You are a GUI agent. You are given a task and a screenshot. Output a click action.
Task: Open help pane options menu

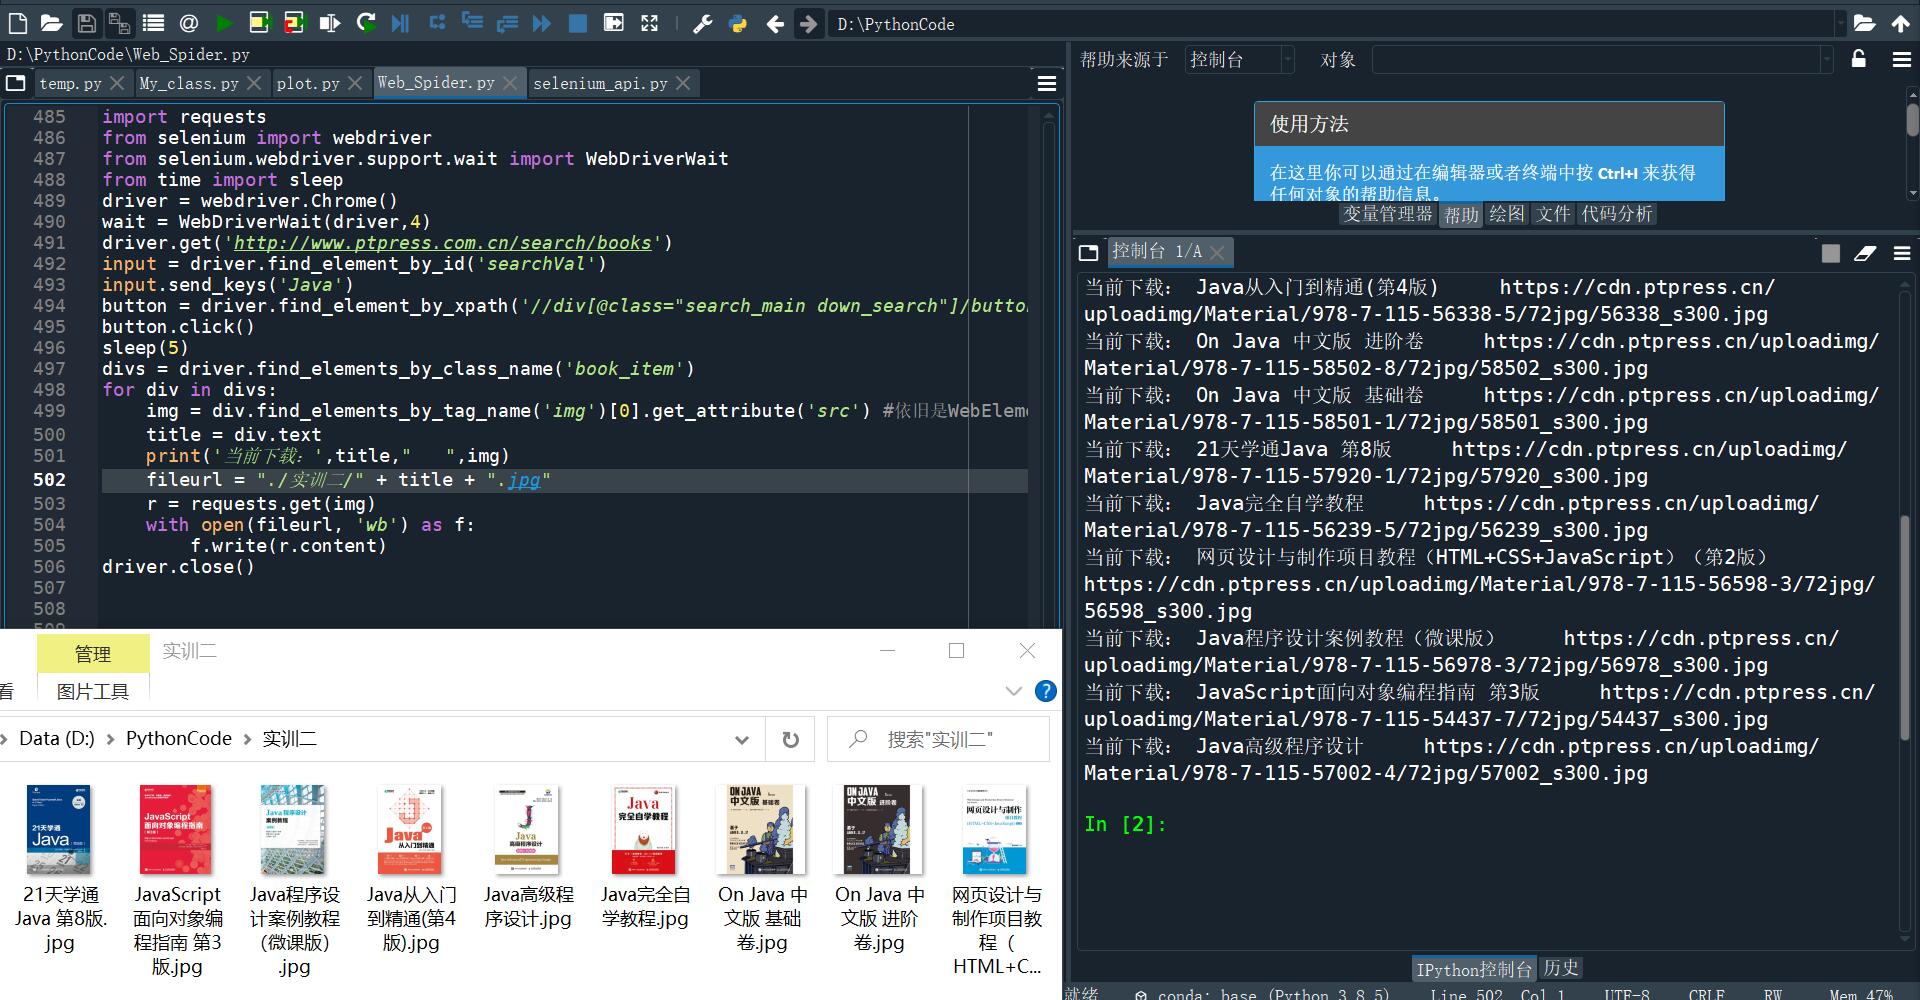pos(1902,60)
